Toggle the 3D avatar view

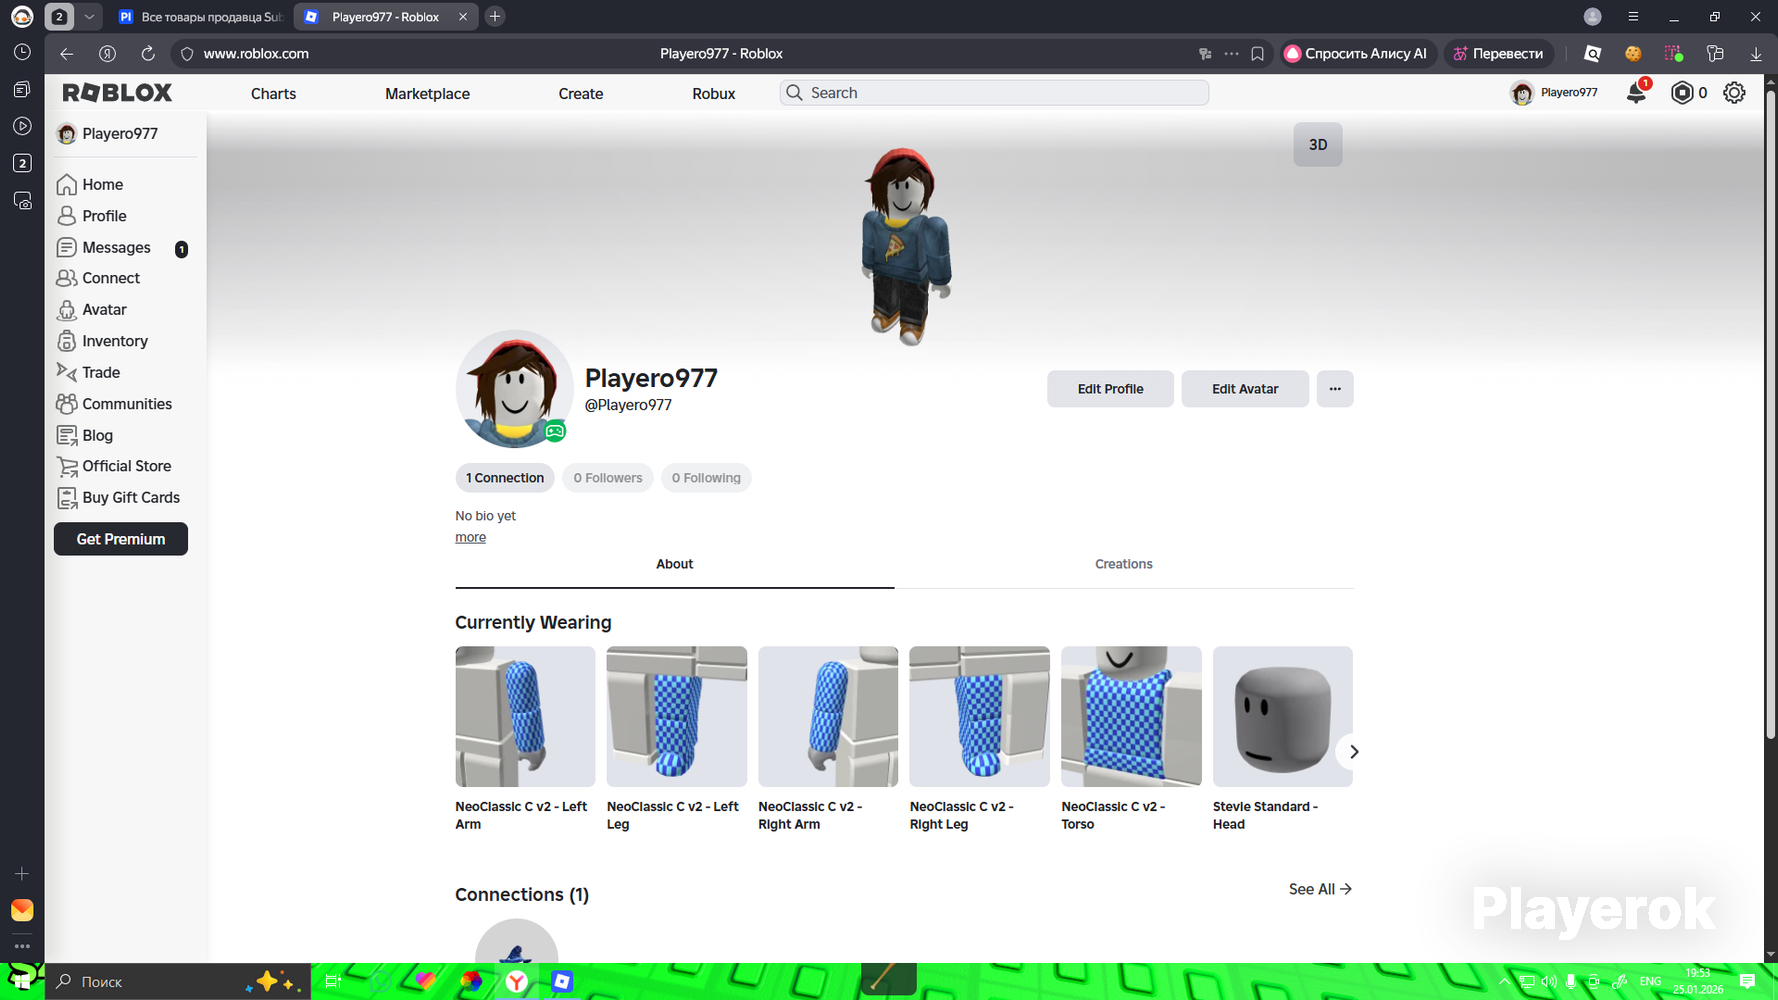[x=1318, y=145]
